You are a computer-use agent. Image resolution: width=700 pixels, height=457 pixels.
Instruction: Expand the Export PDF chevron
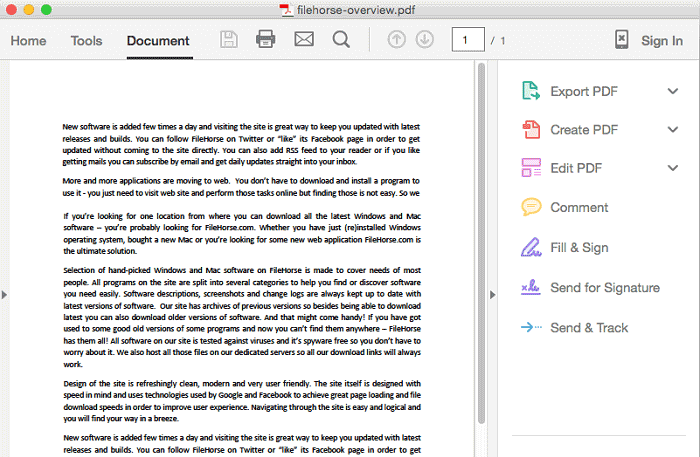point(672,92)
